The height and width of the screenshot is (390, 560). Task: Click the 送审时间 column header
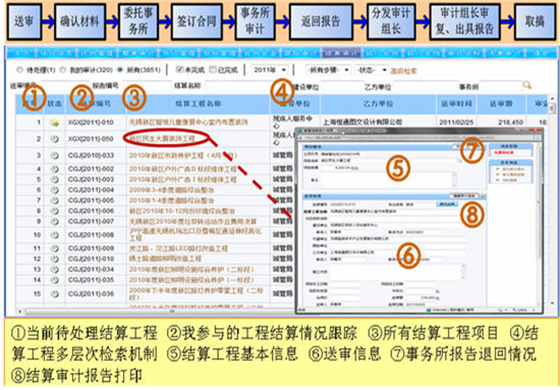(456, 104)
